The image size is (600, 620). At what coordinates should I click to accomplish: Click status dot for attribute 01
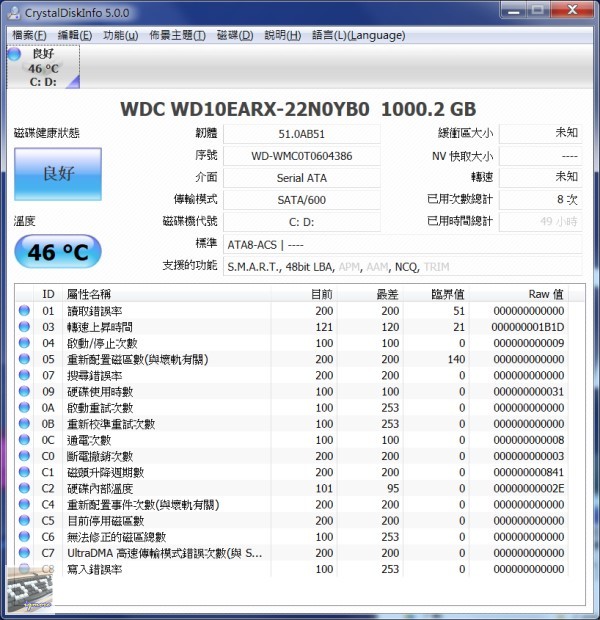(24, 310)
